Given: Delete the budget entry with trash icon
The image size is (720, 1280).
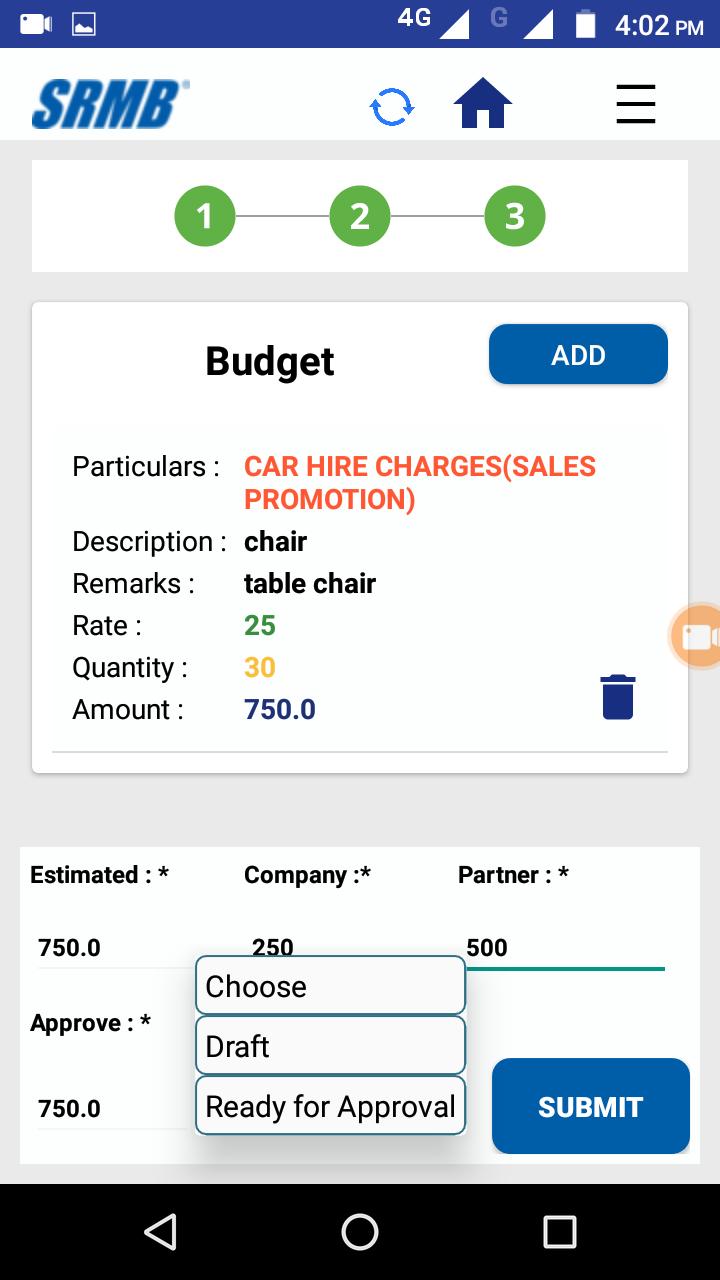Looking at the screenshot, I should pos(617,697).
